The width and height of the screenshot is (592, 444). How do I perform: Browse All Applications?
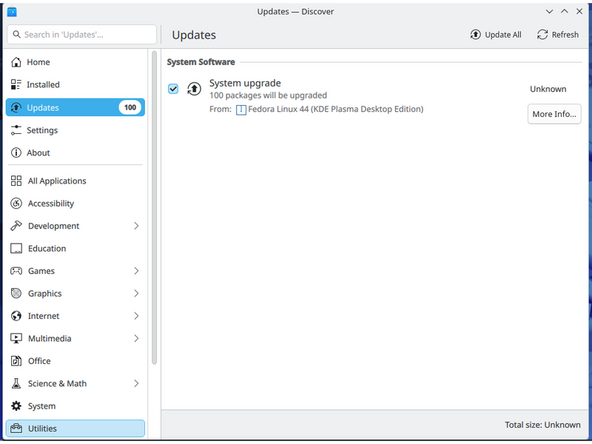[x=75, y=181]
